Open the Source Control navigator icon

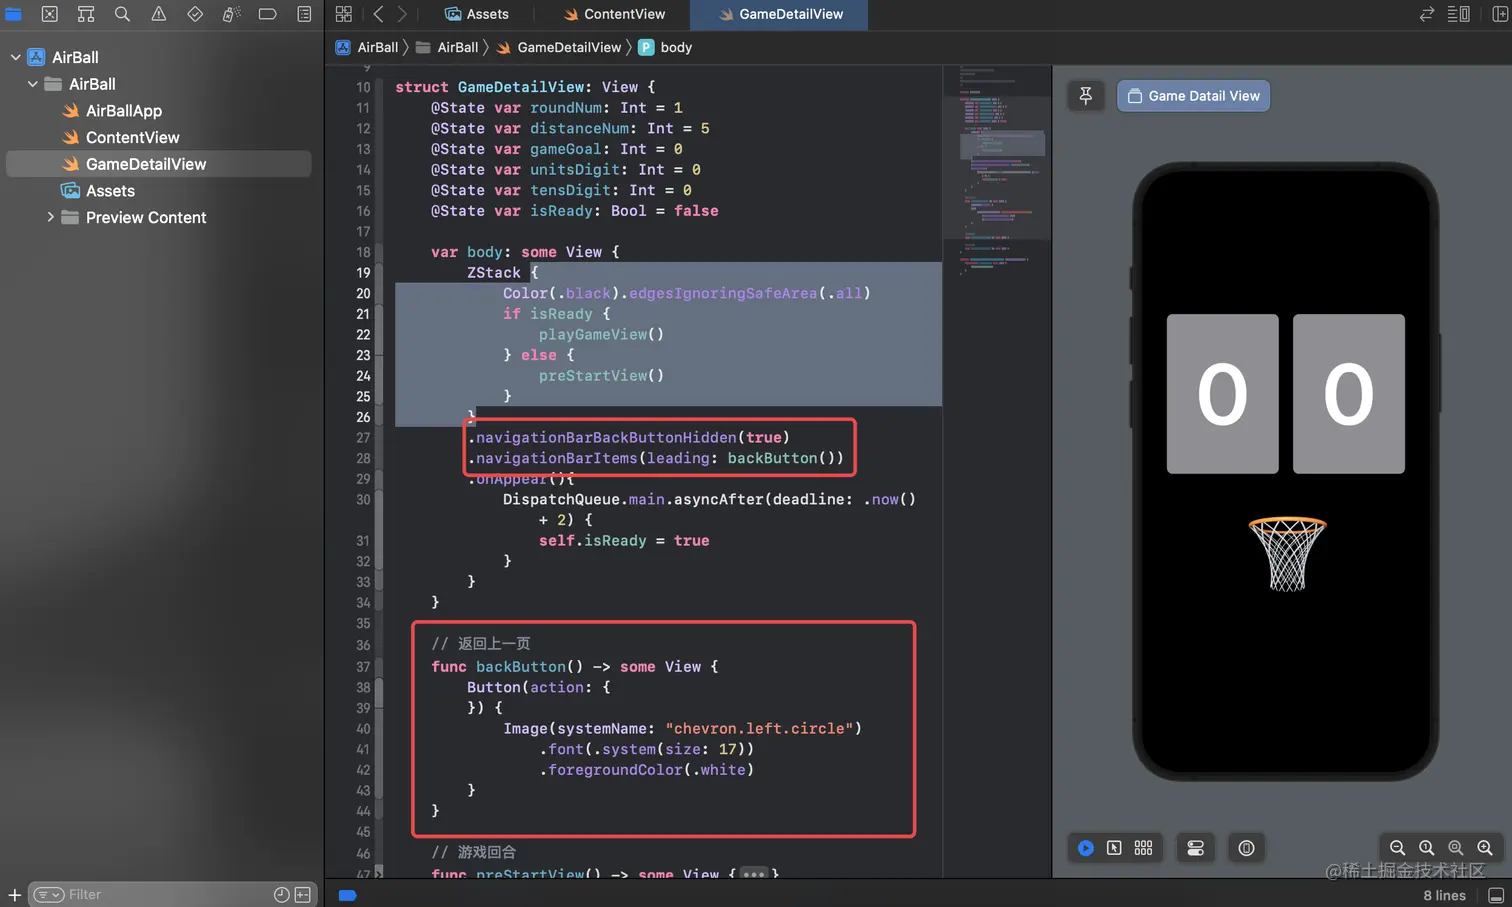pos(49,14)
